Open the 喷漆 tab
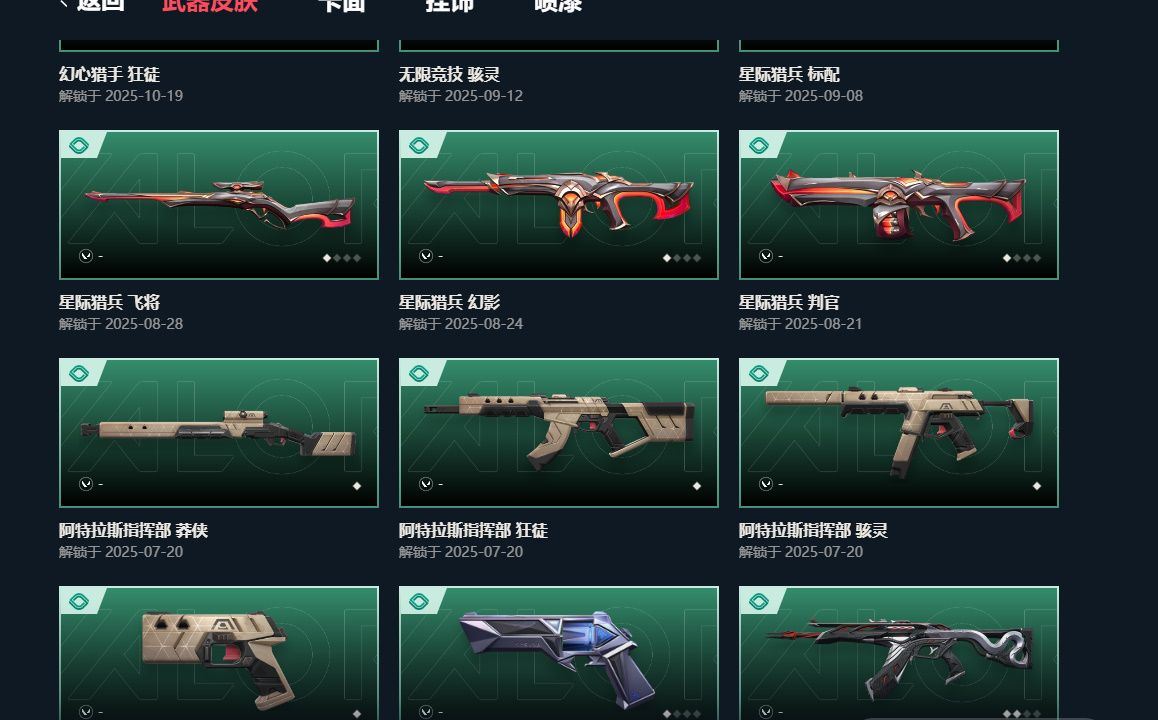 click(558, 5)
